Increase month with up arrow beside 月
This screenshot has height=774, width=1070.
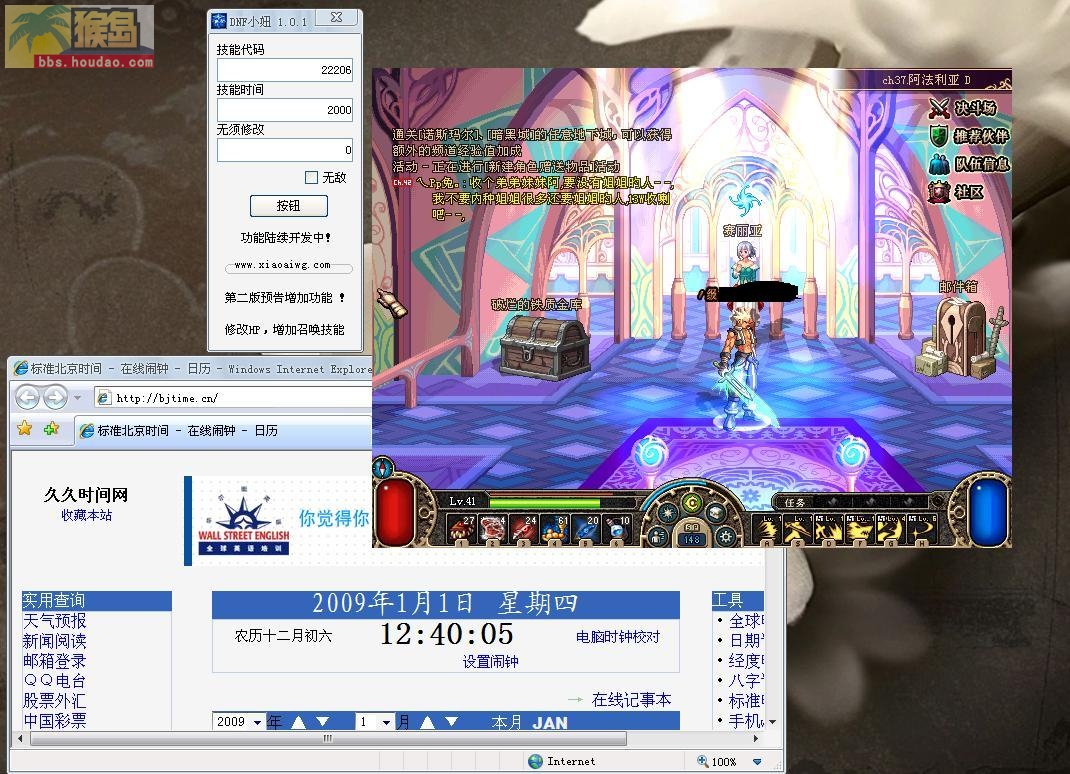tap(427, 721)
